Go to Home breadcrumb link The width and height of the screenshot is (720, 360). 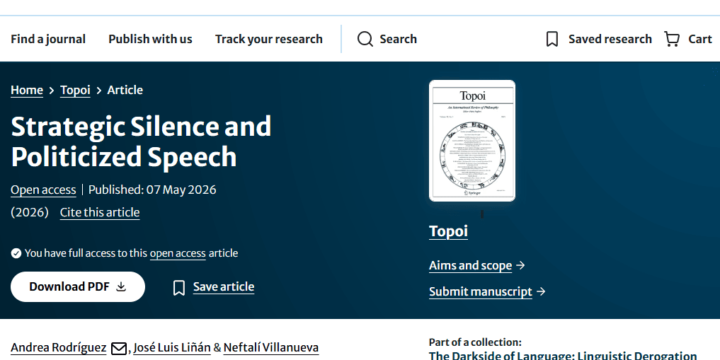pos(27,90)
